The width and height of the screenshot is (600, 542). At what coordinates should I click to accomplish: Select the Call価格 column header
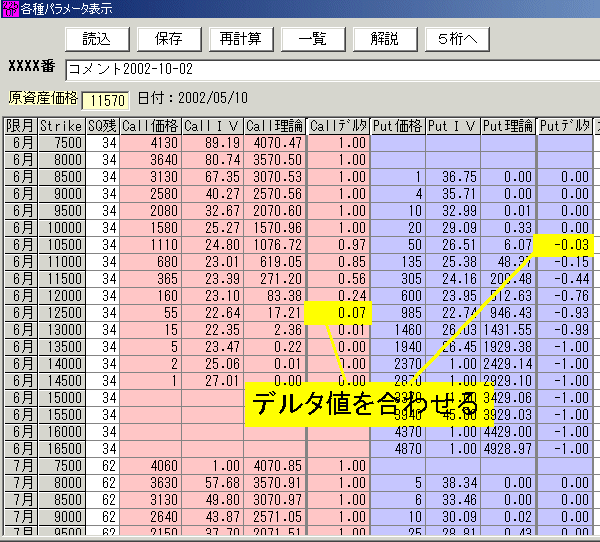tap(150, 126)
